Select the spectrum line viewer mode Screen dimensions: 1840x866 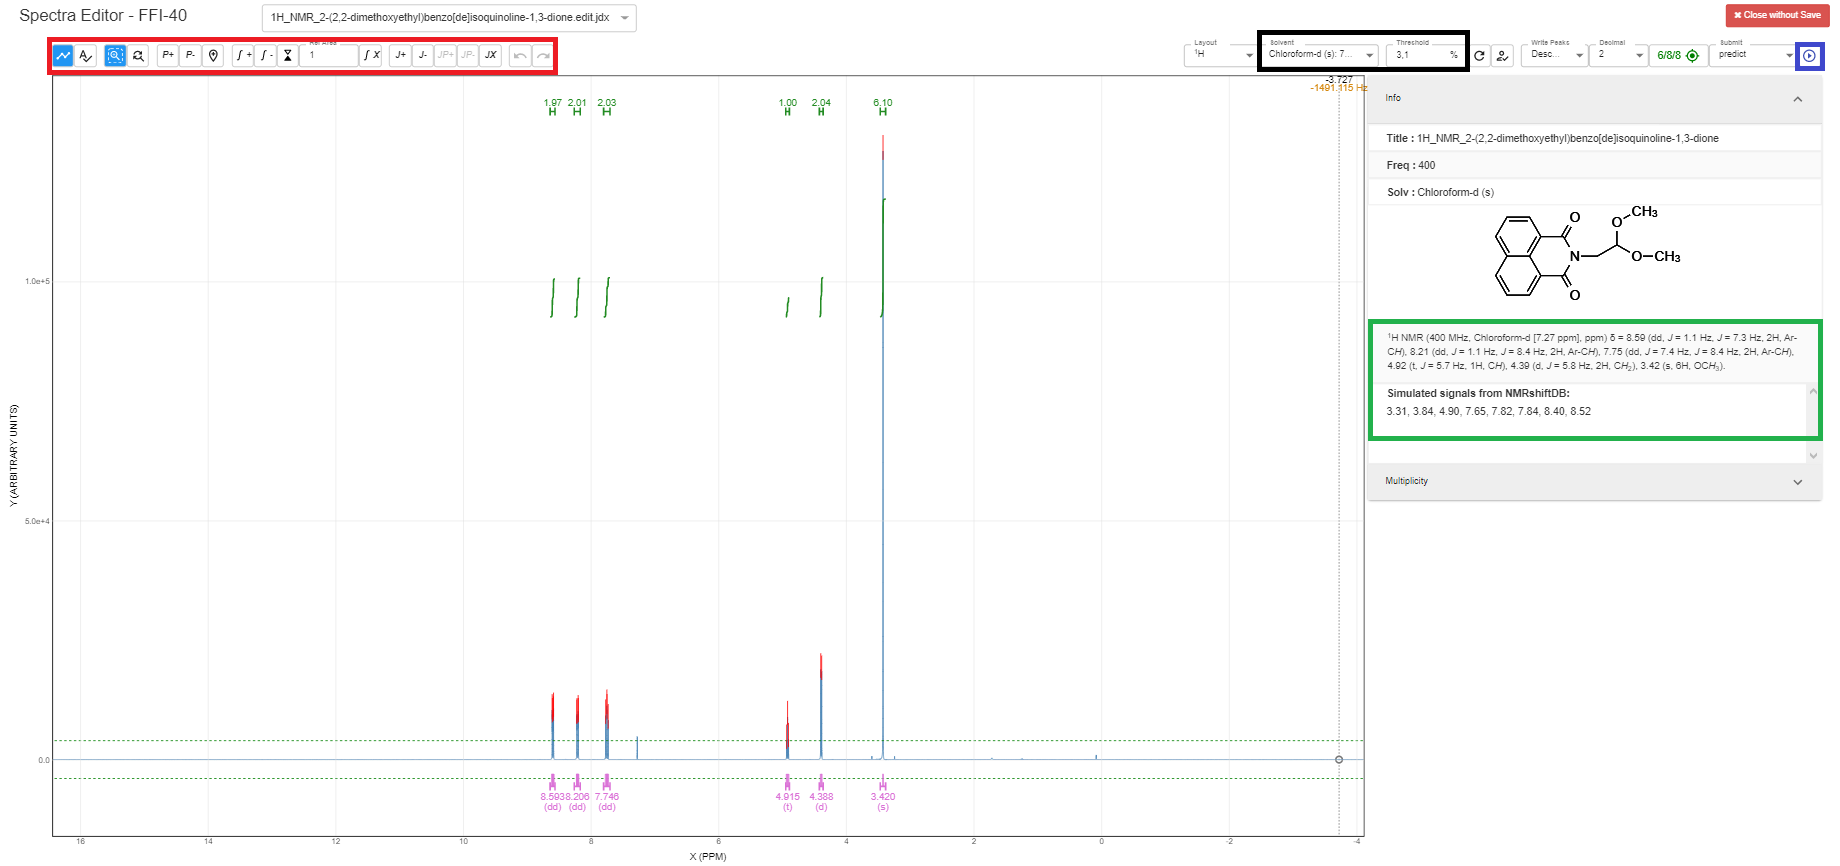coord(63,56)
